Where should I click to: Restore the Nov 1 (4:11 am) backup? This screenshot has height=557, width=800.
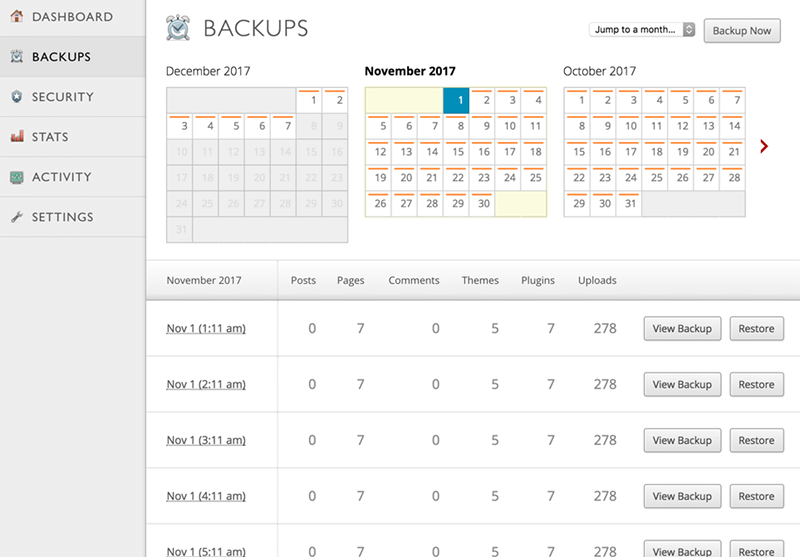(x=757, y=496)
